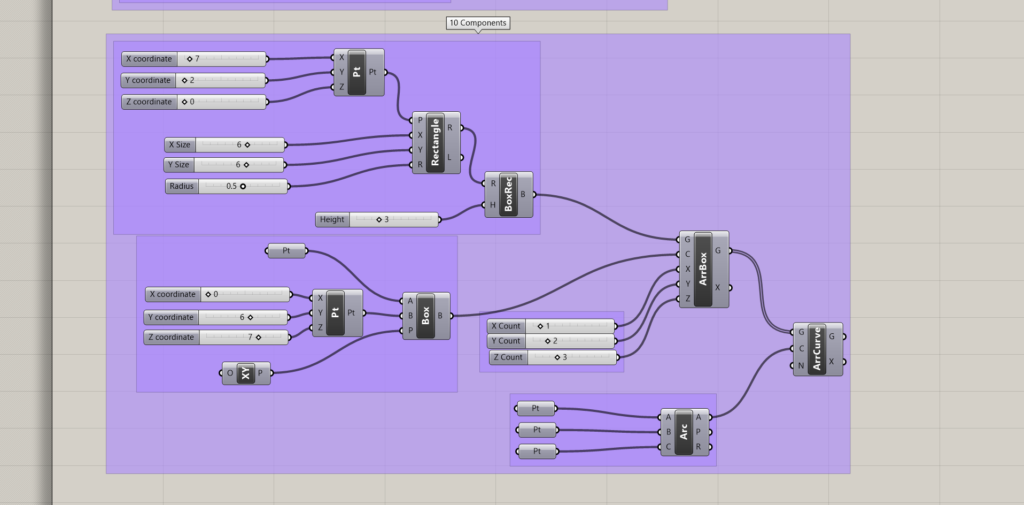
Task: Select the upper Z coordinate slider showing 0
Action: 194,102
